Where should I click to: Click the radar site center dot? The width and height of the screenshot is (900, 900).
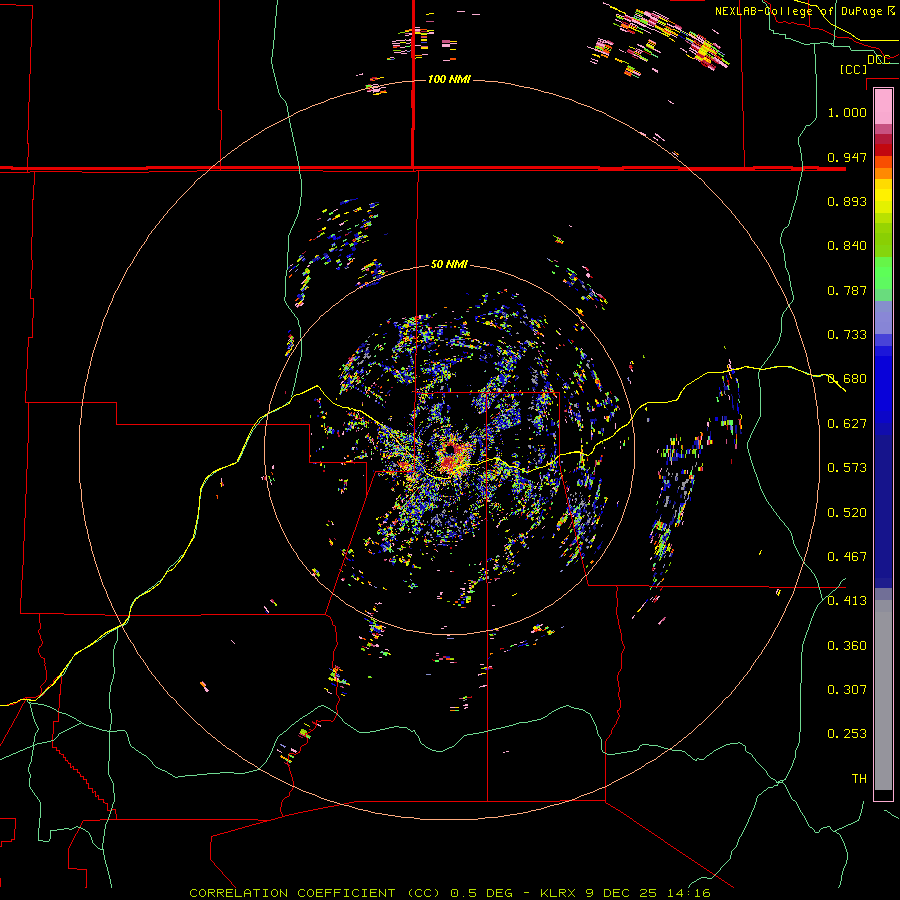(449, 449)
